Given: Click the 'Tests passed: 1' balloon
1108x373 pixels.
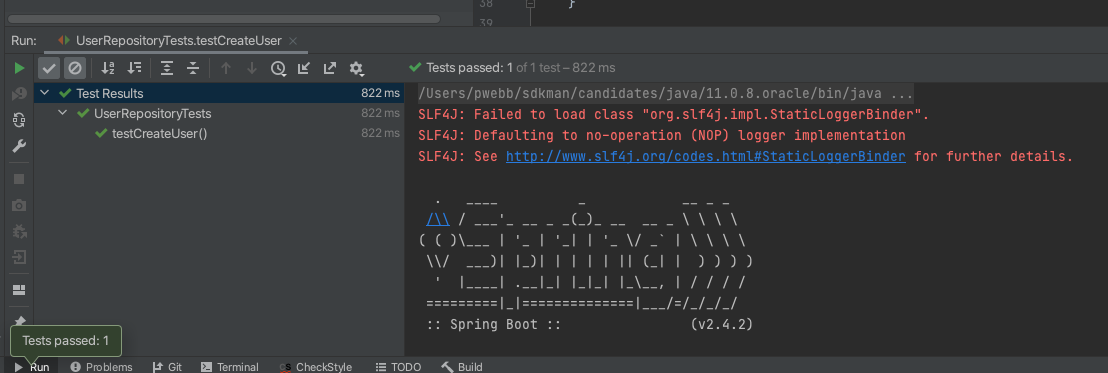Looking at the screenshot, I should coord(66,341).
